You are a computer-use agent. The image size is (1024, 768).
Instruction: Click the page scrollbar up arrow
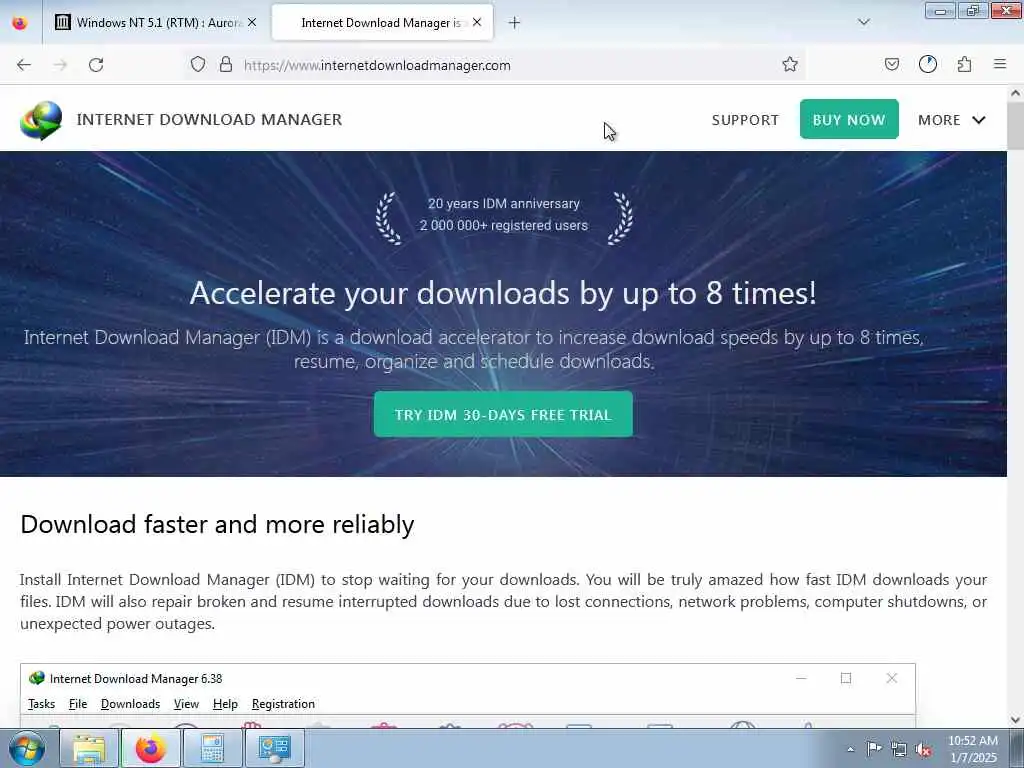1016,93
